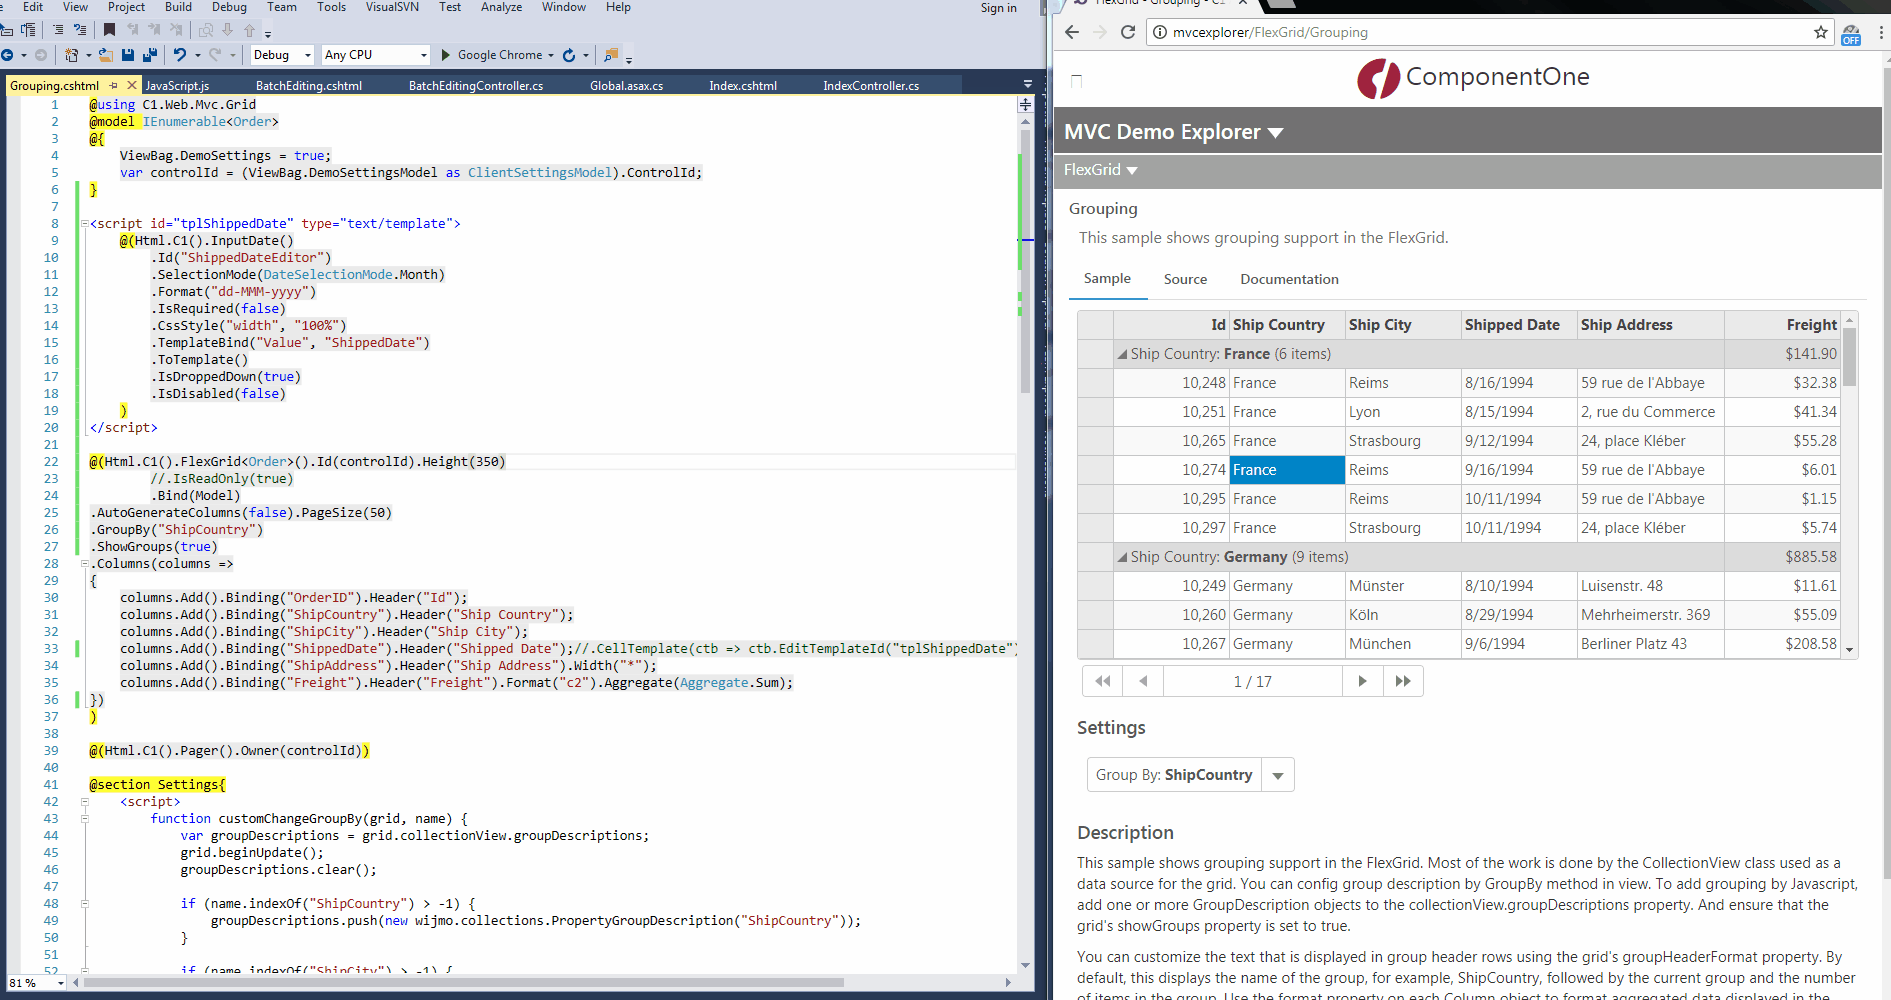Collapse the France group row
This screenshot has width=1891, height=1000.
(x=1122, y=354)
